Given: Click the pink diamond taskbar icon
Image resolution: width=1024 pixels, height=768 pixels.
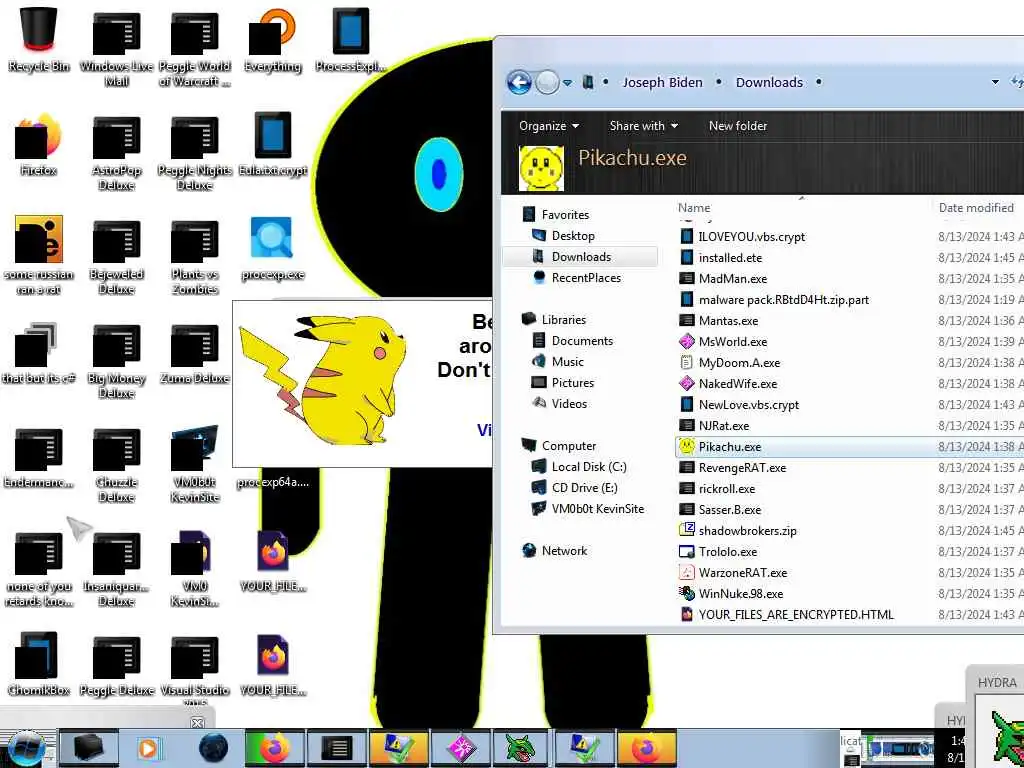Looking at the screenshot, I should pos(461,748).
